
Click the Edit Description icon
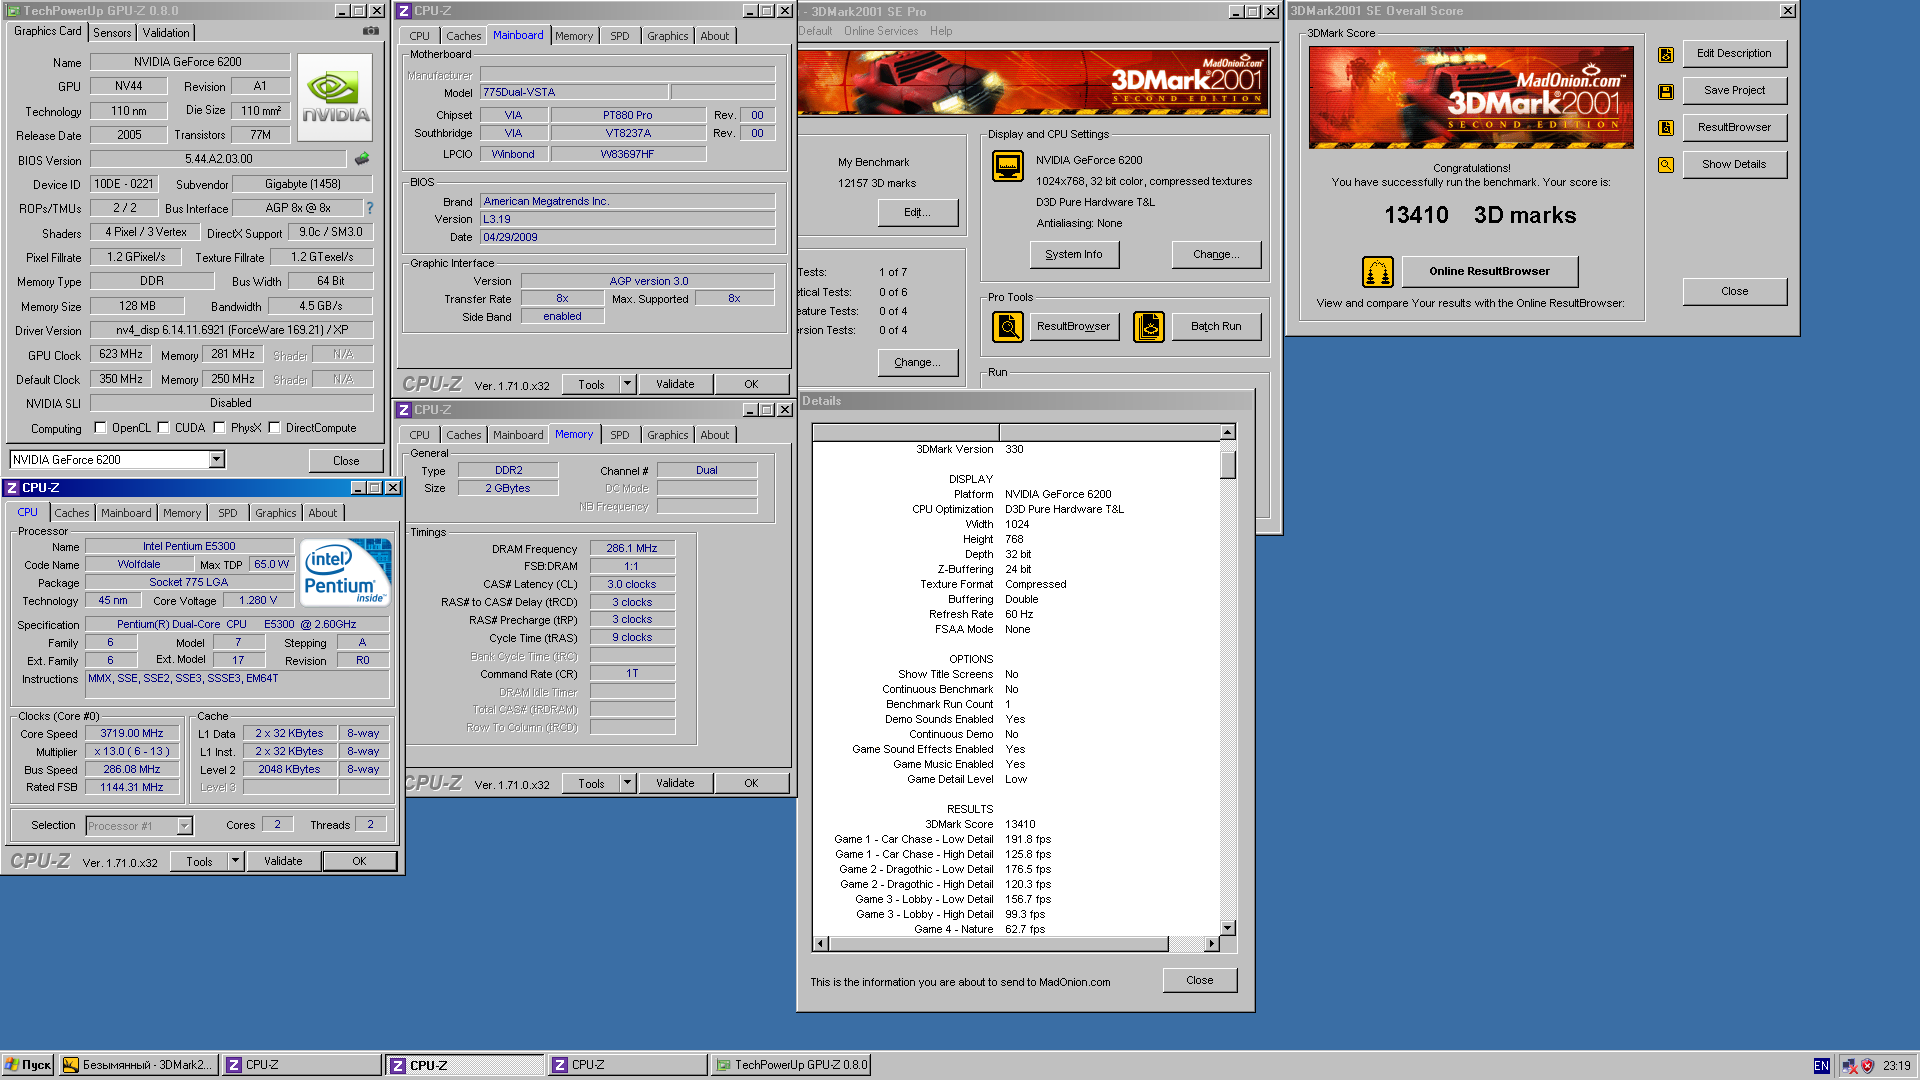1666,54
